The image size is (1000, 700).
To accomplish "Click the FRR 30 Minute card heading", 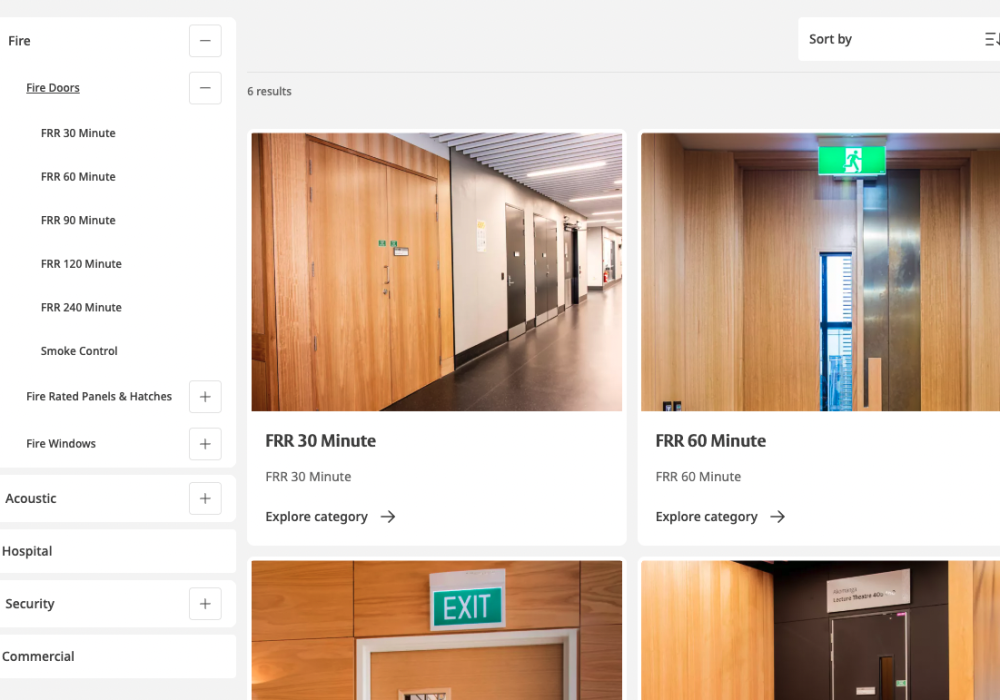I will point(321,441).
